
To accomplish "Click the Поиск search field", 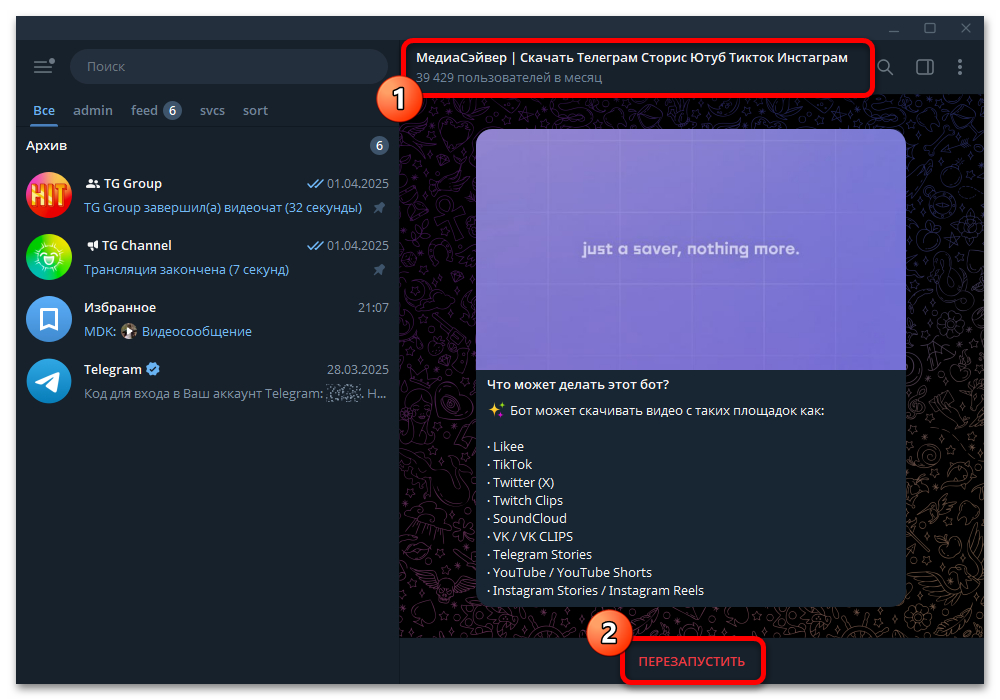I will pos(228,66).
